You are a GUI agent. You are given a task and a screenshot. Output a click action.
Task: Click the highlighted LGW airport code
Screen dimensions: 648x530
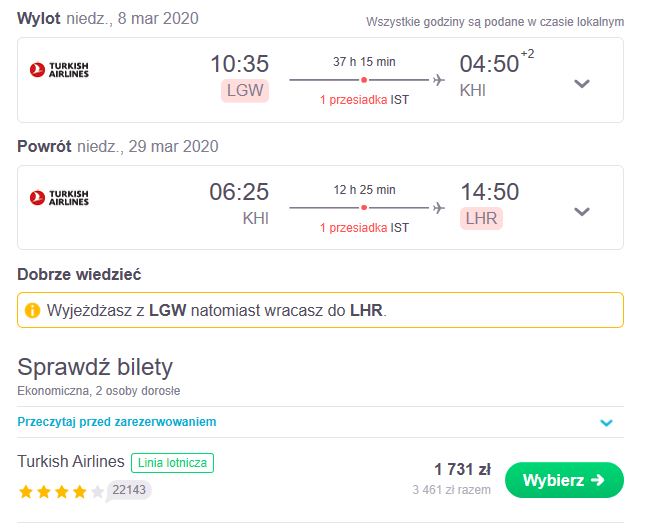(x=245, y=90)
